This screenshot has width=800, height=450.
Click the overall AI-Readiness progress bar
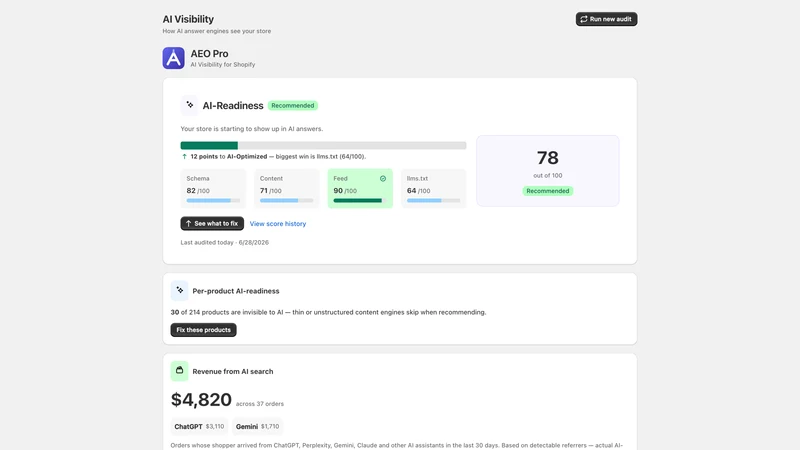click(x=323, y=145)
